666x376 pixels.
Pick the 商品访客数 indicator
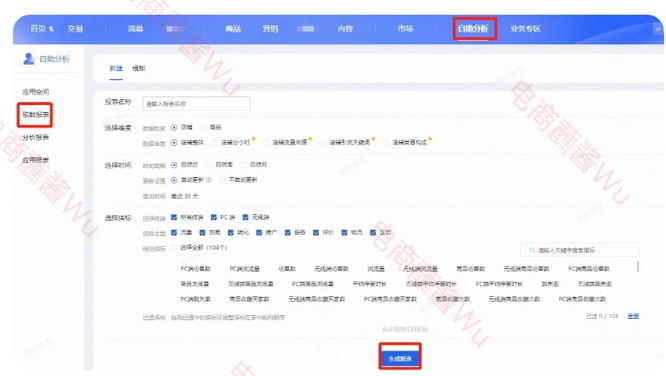[x=471, y=269]
